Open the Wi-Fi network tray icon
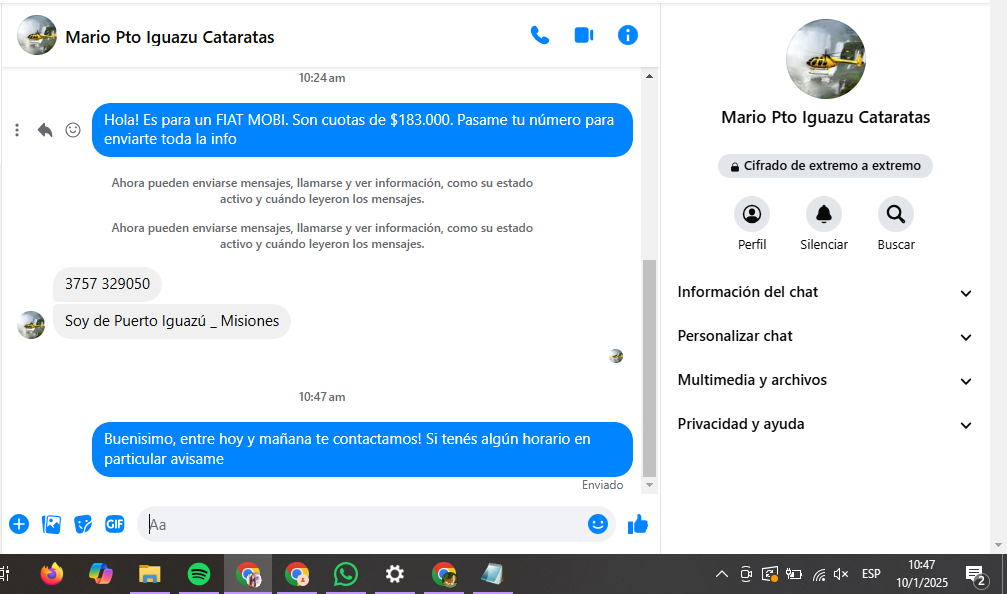This screenshot has height=594, width=1007. pos(818,574)
